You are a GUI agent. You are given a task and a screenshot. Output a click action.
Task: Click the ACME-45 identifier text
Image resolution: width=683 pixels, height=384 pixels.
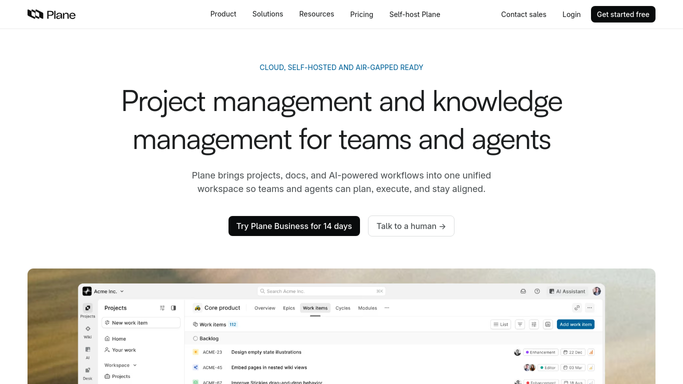[212, 367]
